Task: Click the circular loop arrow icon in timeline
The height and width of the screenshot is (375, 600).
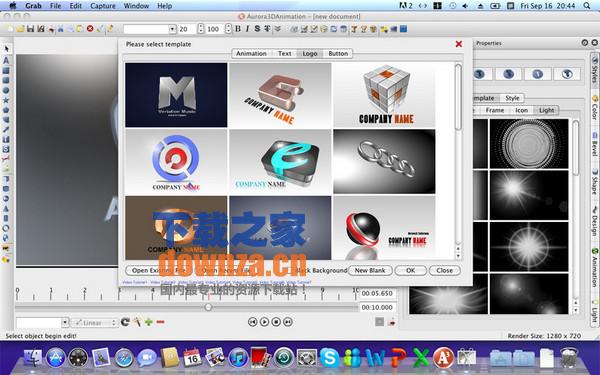Action: pos(125,322)
